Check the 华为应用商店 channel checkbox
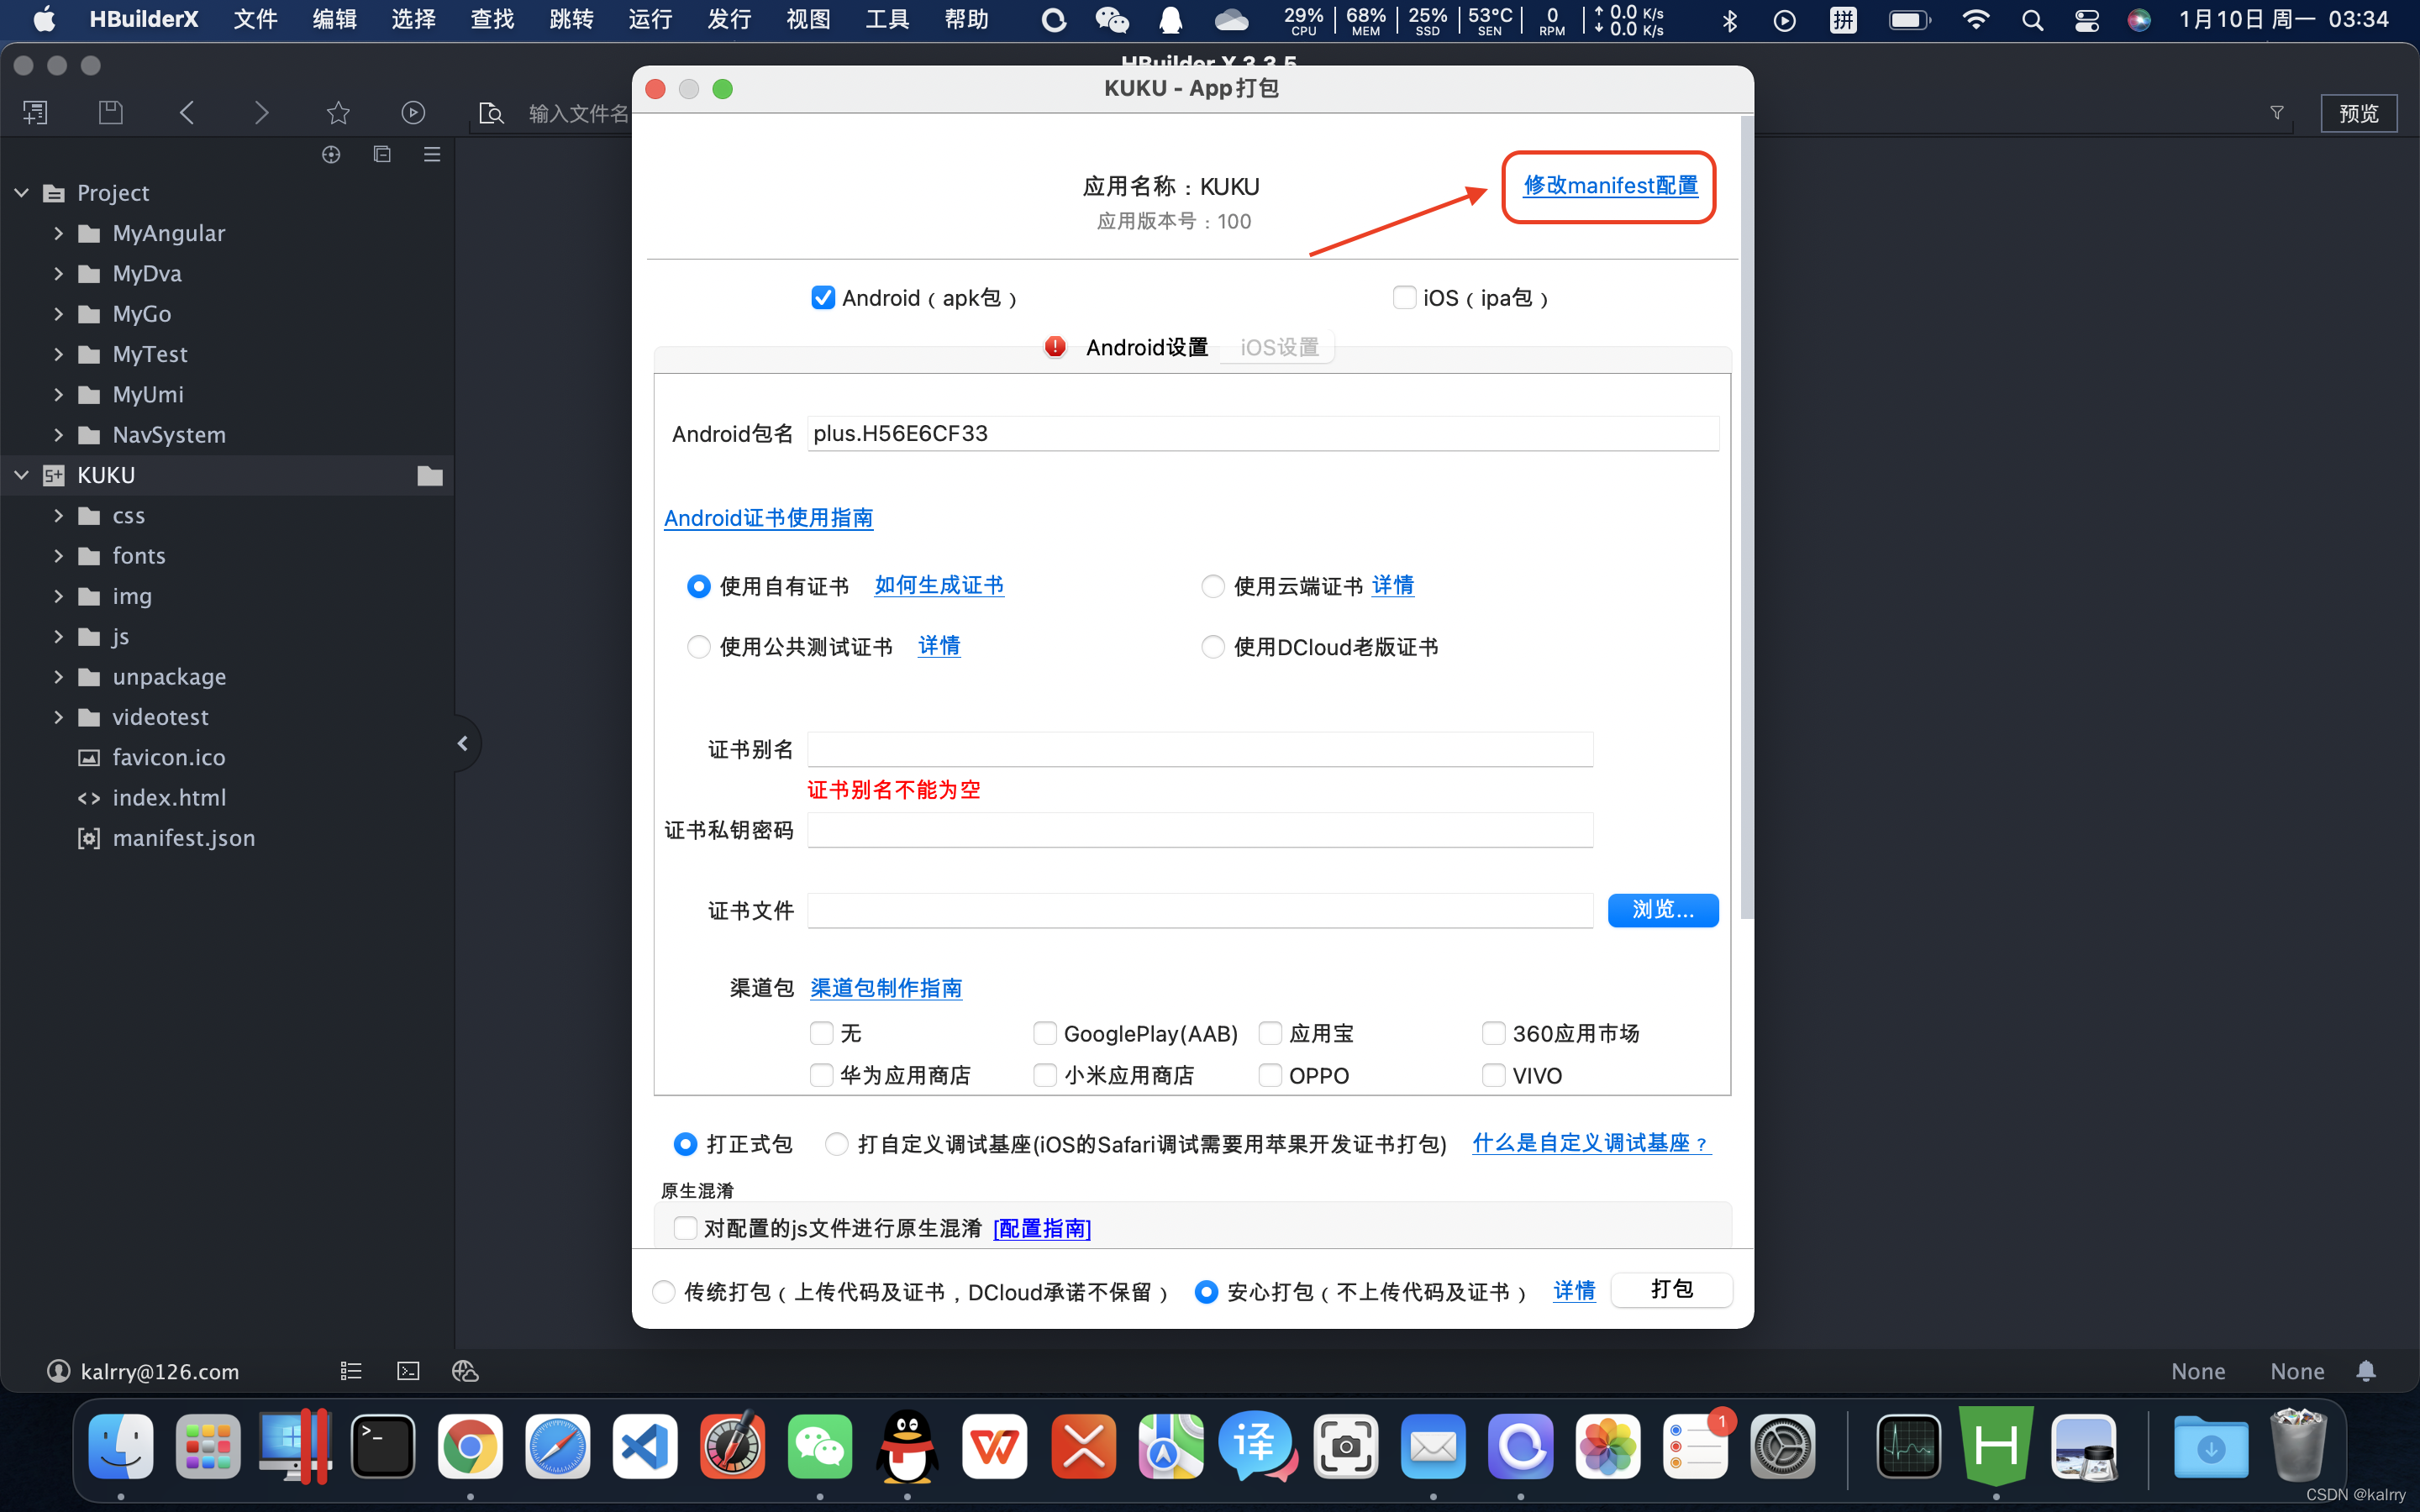The height and width of the screenshot is (1512, 2420). [x=821, y=1075]
